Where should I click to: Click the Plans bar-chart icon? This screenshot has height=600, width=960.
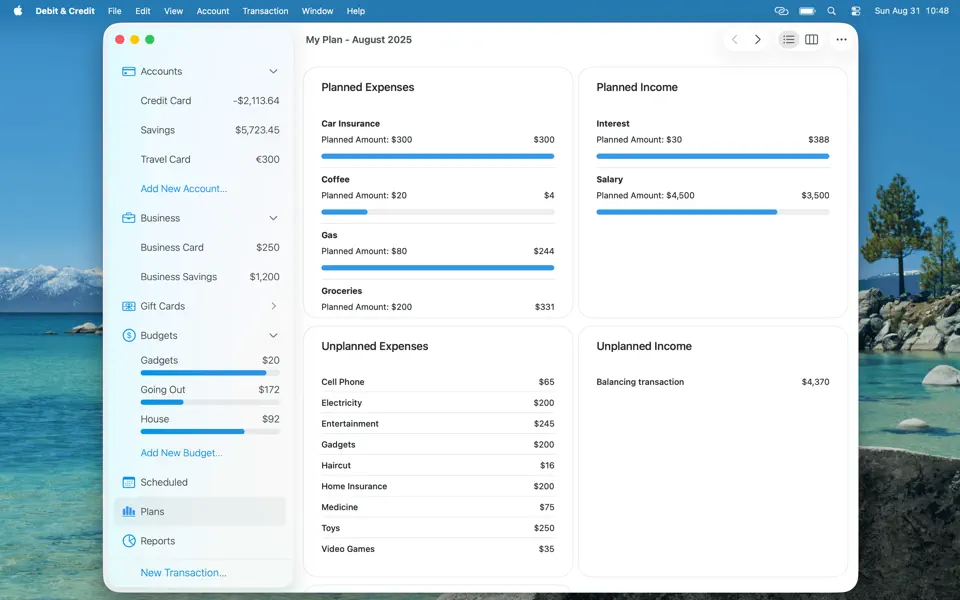pos(131,511)
